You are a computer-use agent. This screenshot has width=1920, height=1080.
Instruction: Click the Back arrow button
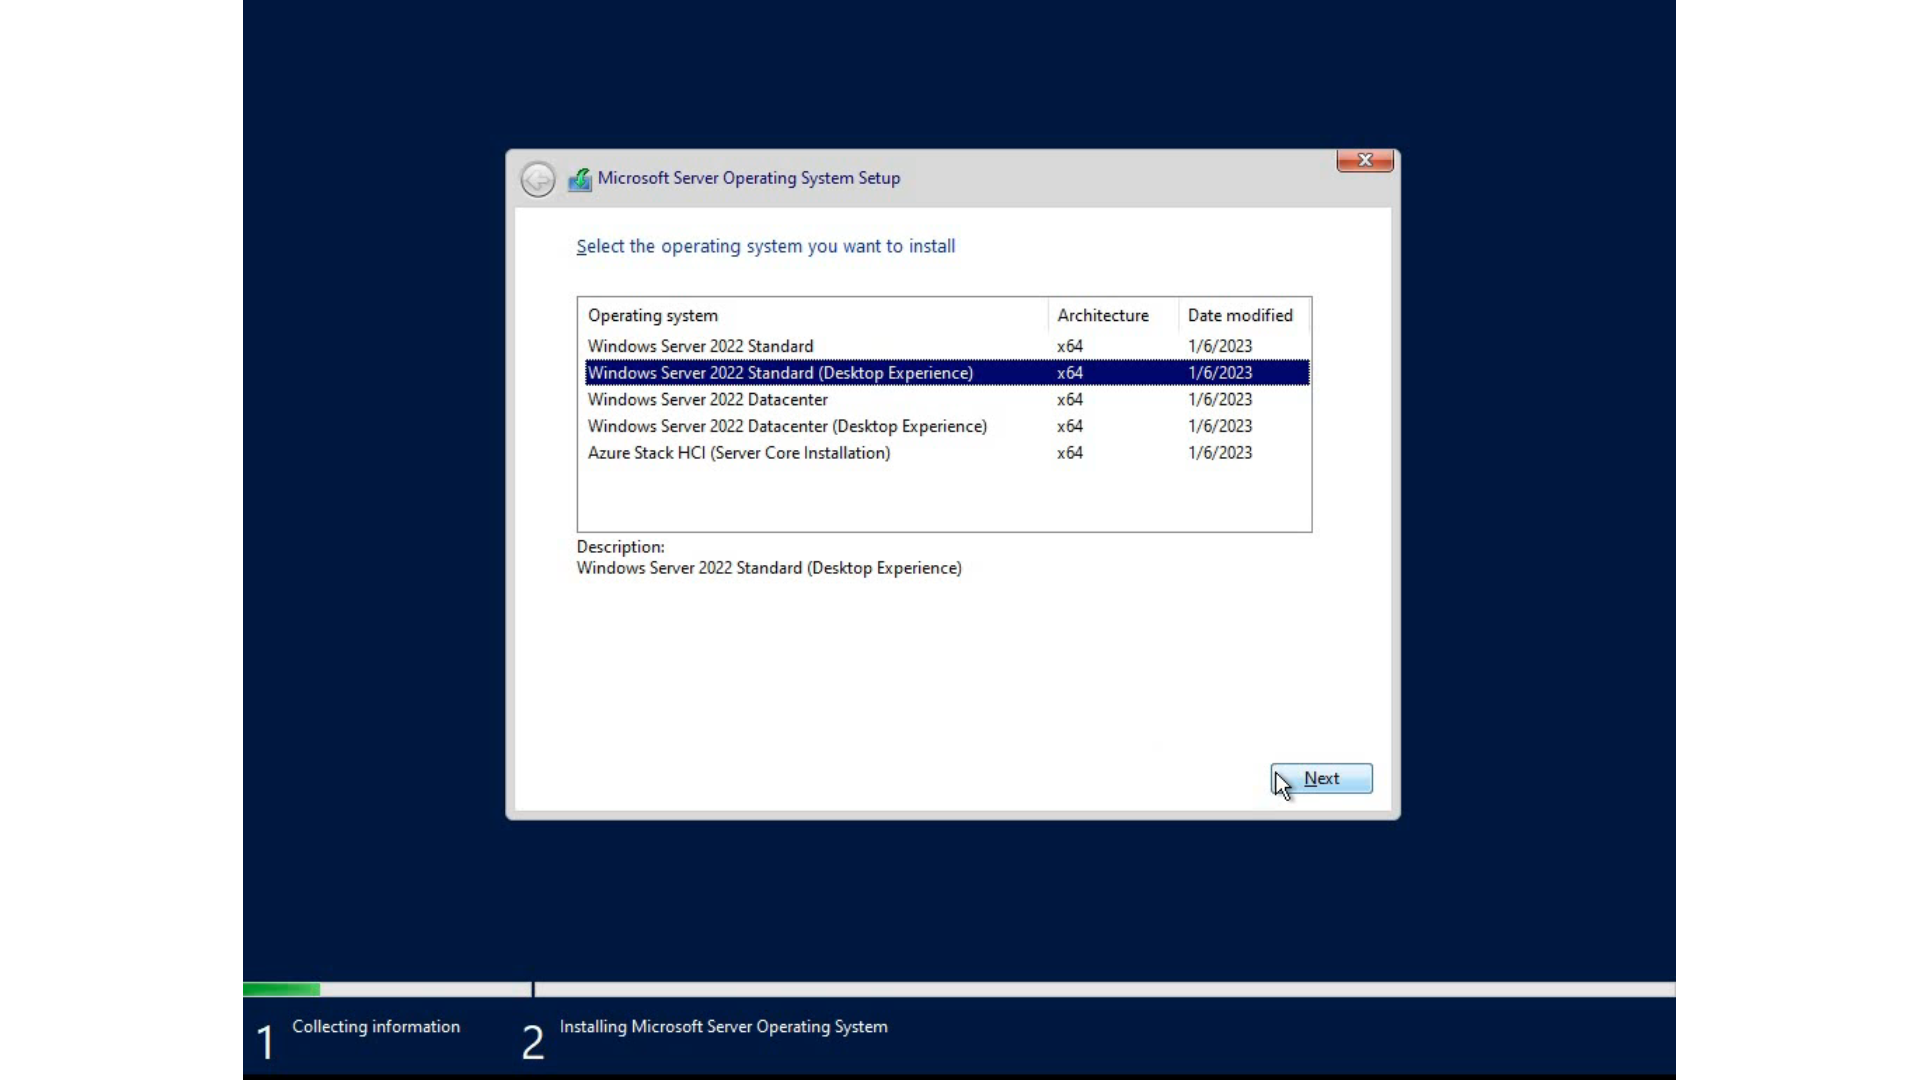(538, 179)
